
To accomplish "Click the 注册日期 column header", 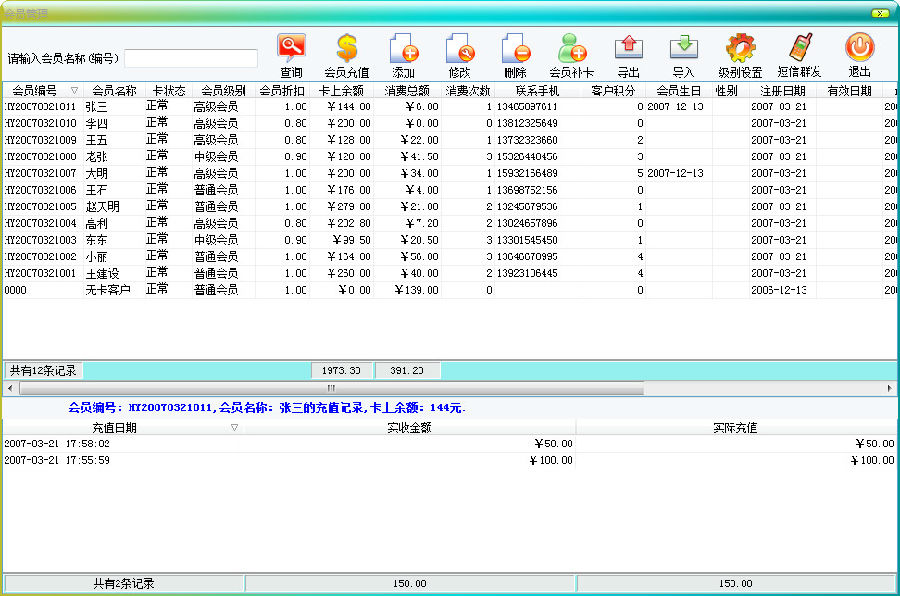I will tap(783, 90).
